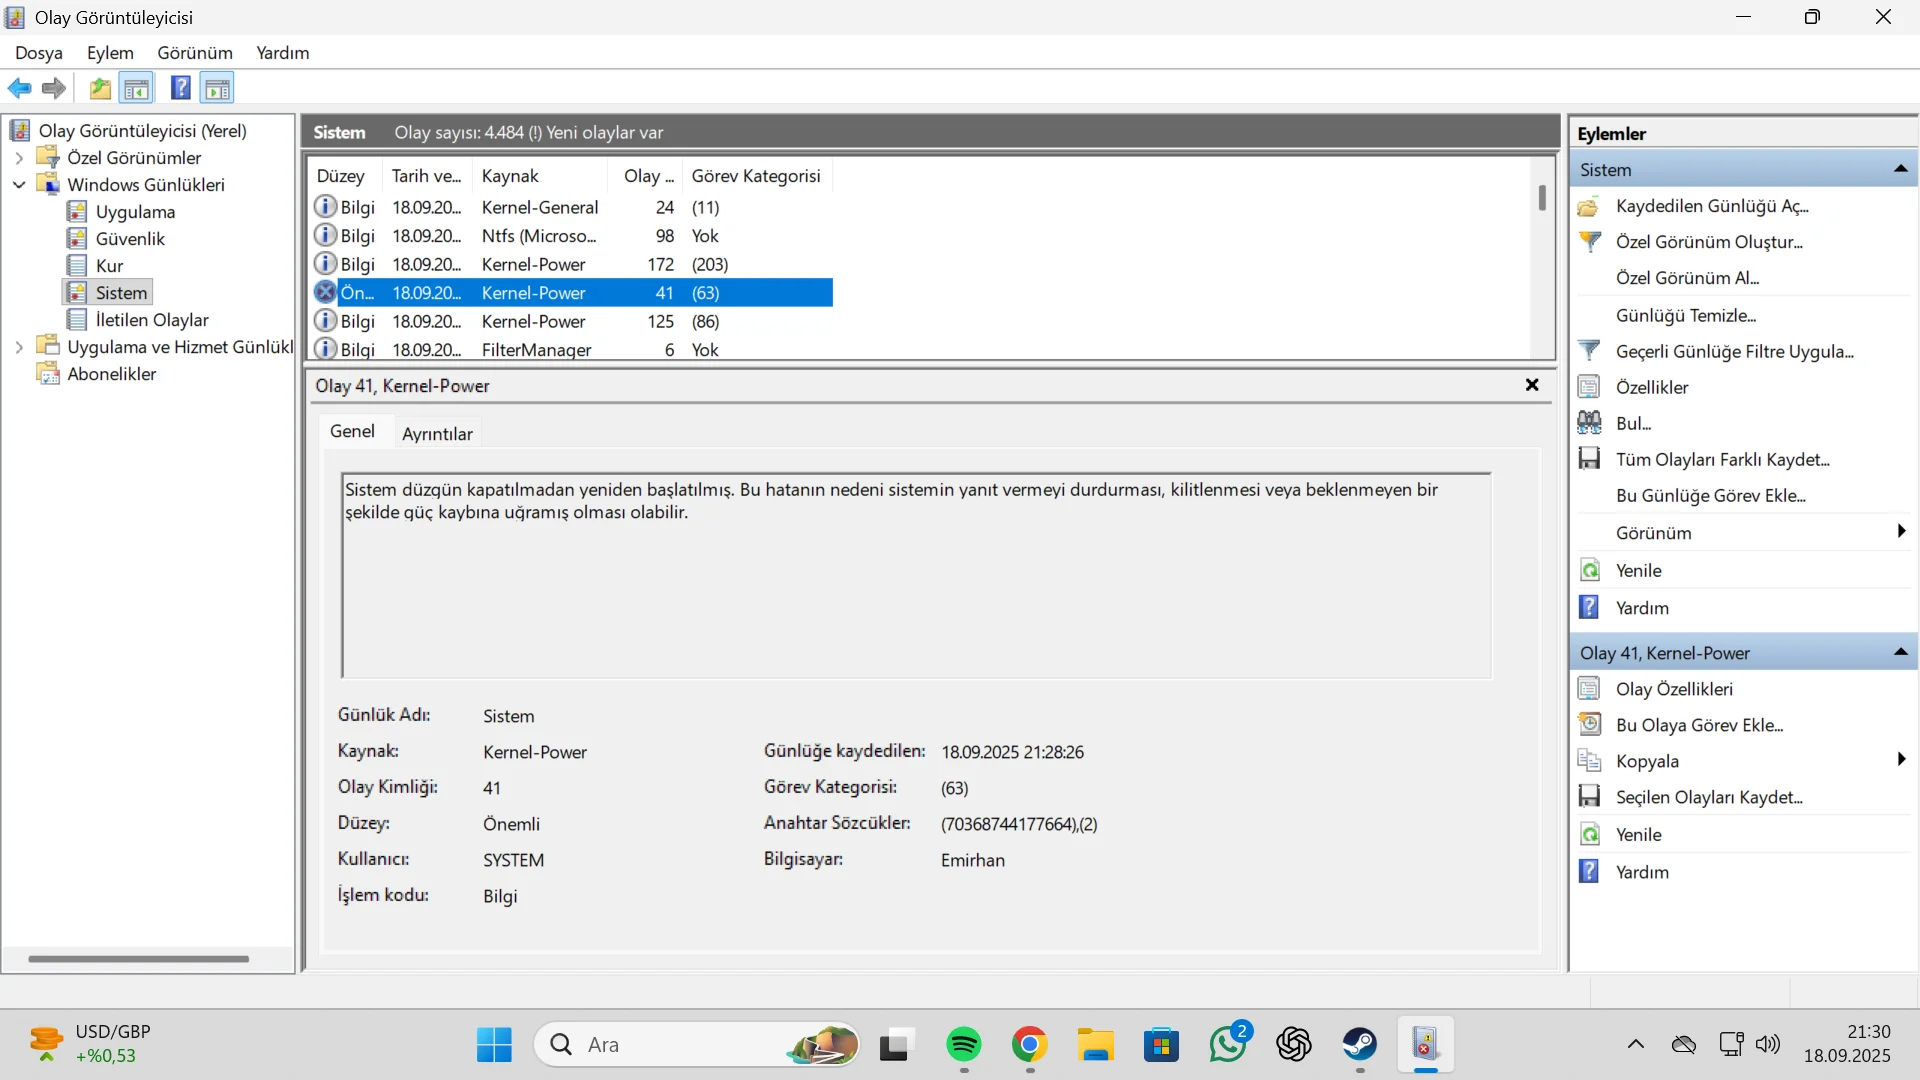Click the back arrow toolbar icon
The image size is (1920, 1080).
[x=19, y=88]
